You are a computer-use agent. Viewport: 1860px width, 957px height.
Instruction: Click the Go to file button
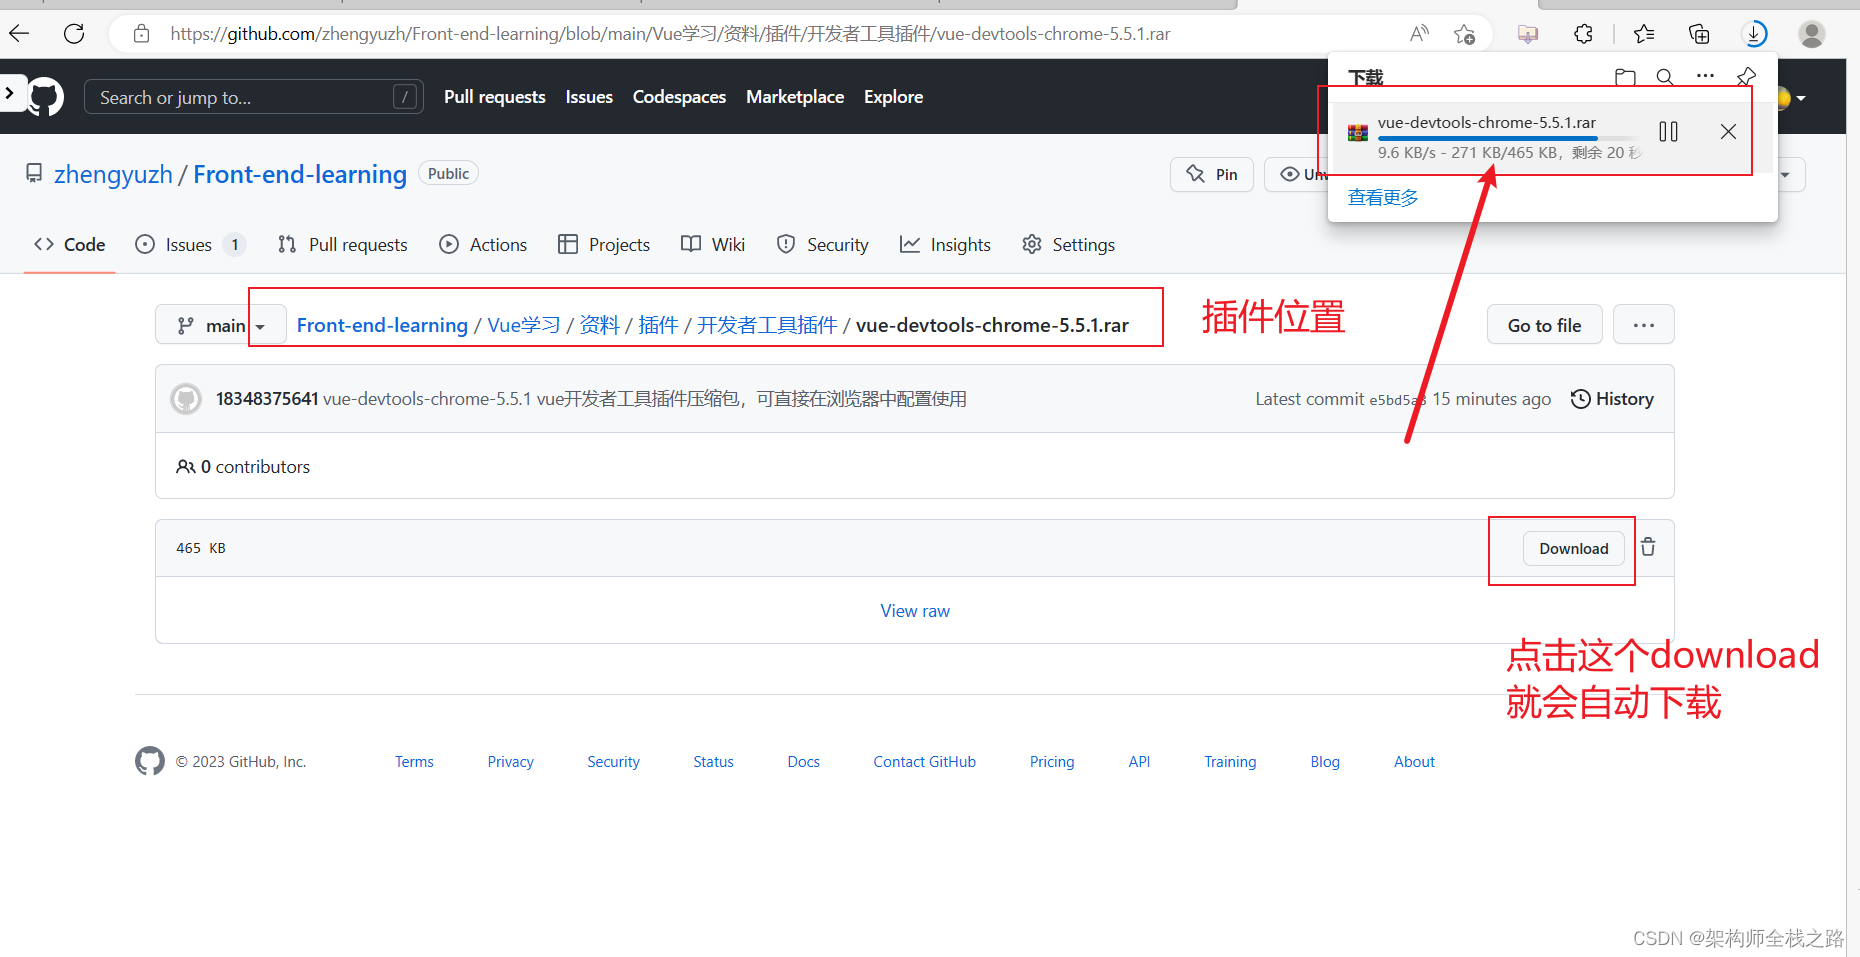pos(1544,325)
